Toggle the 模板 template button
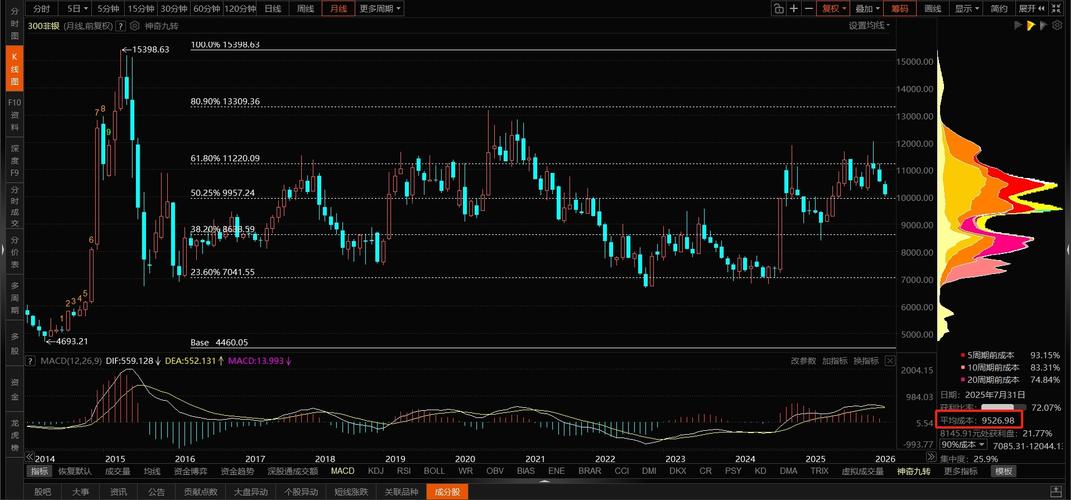The width and height of the screenshot is (1071, 500). point(1003,471)
